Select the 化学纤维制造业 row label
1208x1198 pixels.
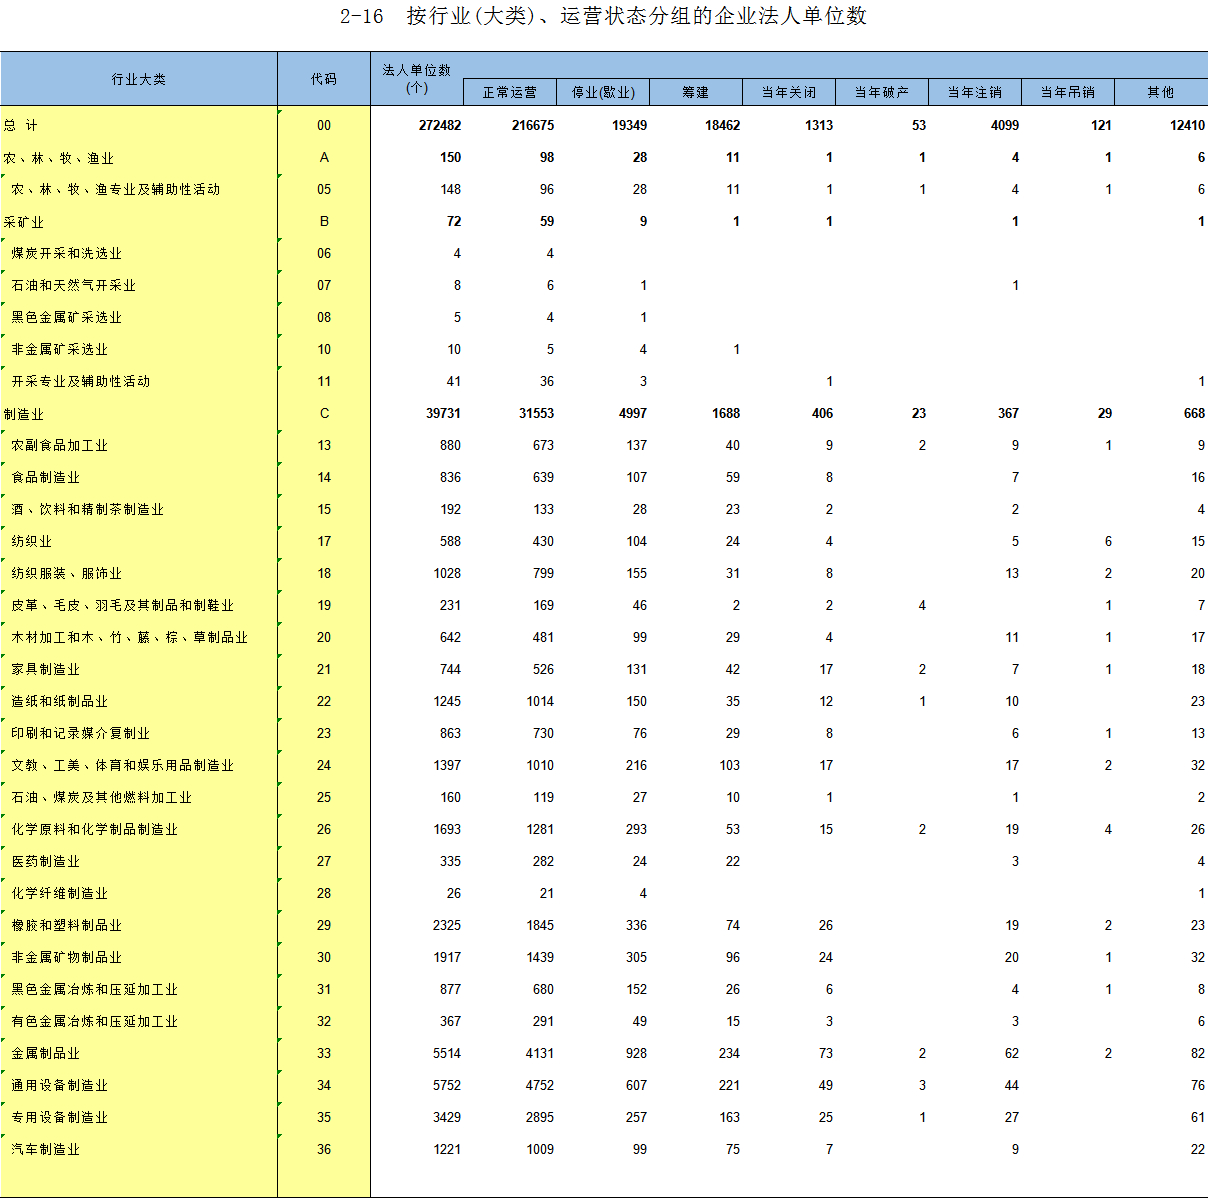click(60, 893)
